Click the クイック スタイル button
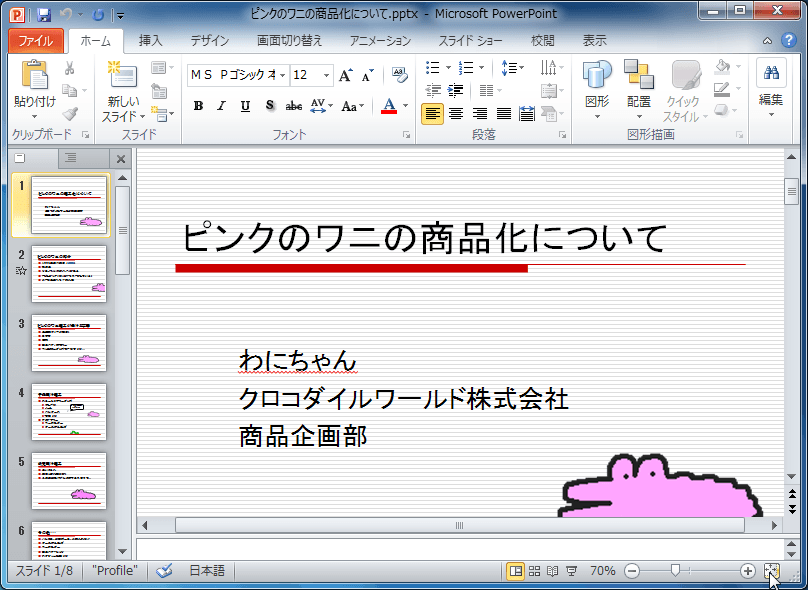Screen dimensions: 808x590 point(684,90)
